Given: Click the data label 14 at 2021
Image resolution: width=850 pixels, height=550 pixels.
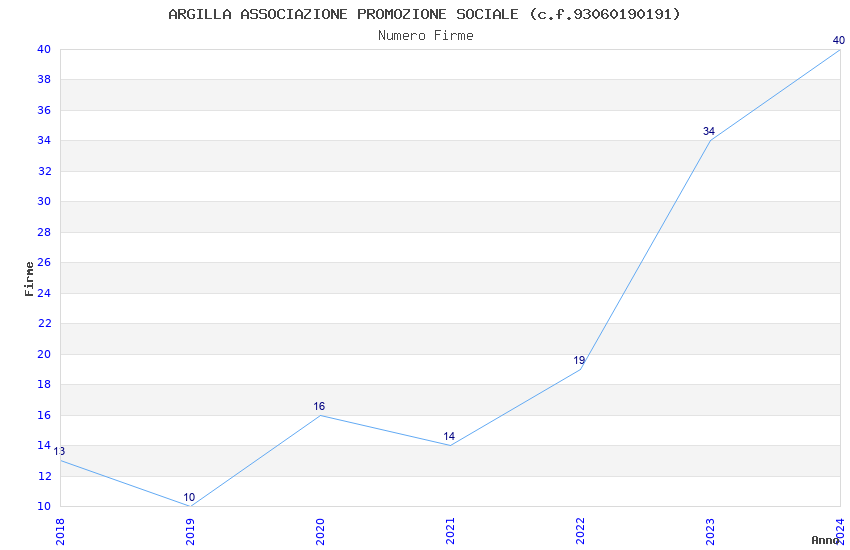Looking at the screenshot, I should coord(449,436).
